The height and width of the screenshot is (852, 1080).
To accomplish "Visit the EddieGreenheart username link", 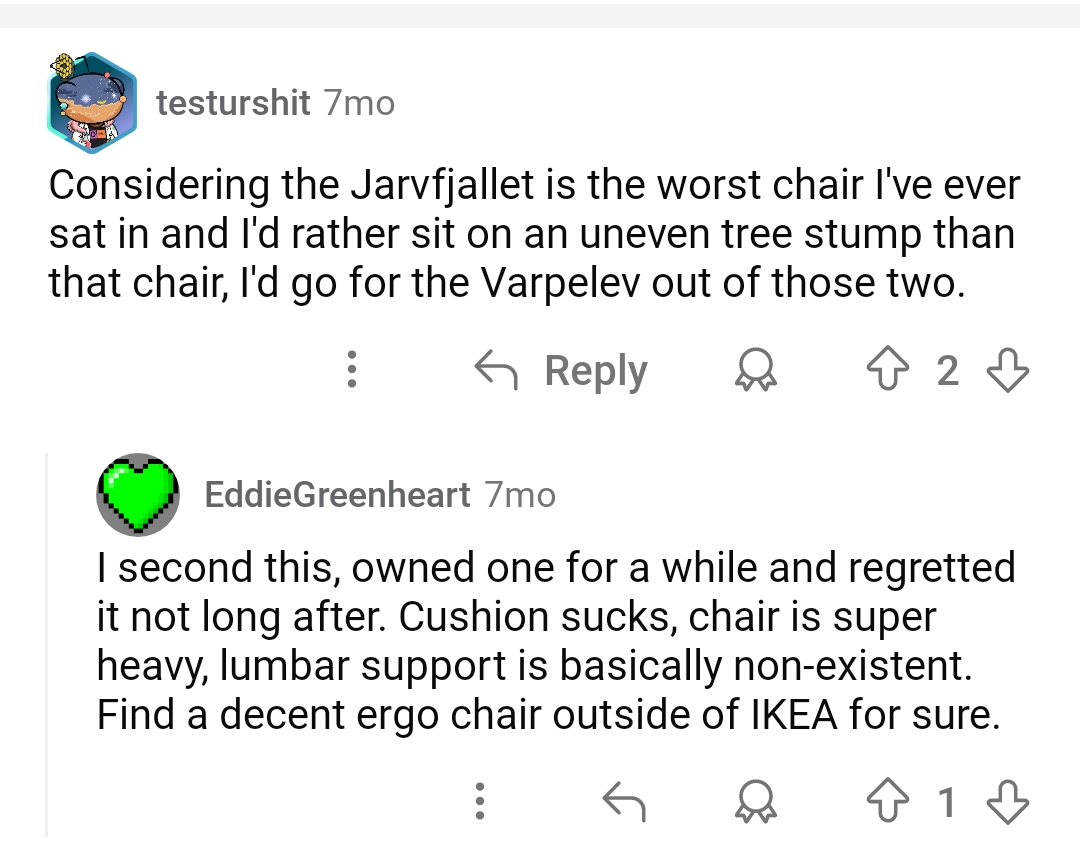I will point(337,494).
